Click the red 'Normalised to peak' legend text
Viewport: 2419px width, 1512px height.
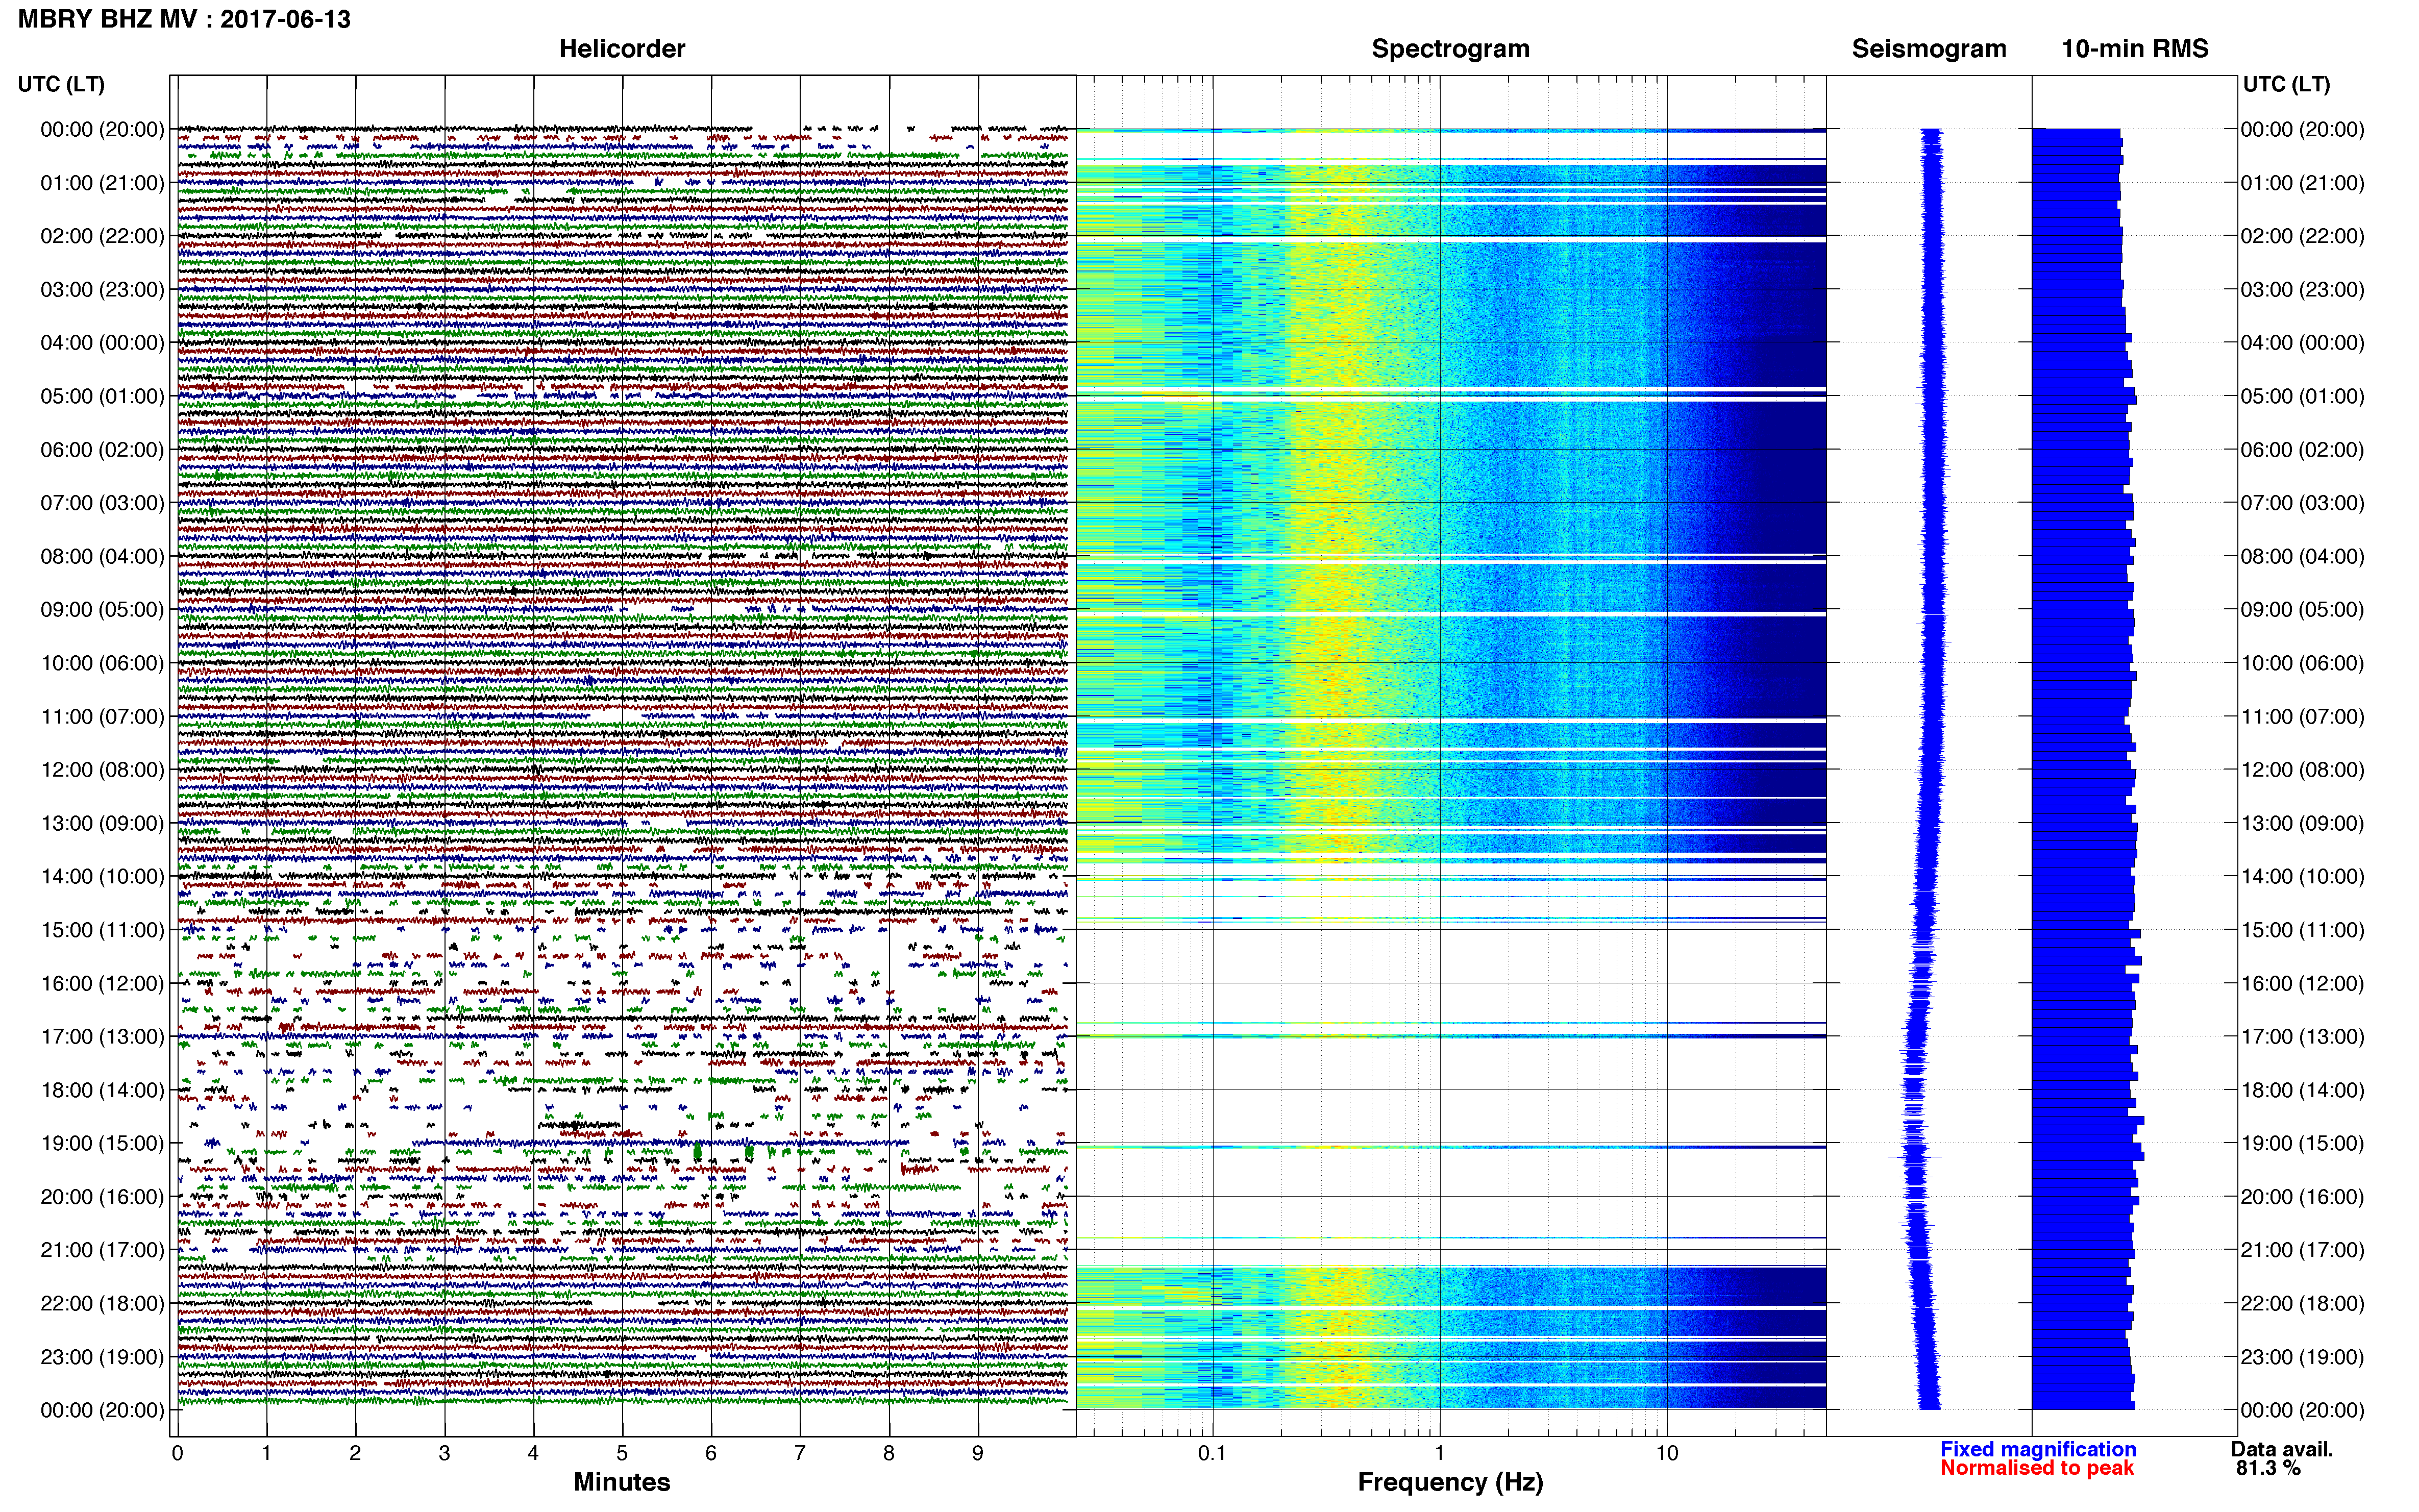click(x=2037, y=1469)
